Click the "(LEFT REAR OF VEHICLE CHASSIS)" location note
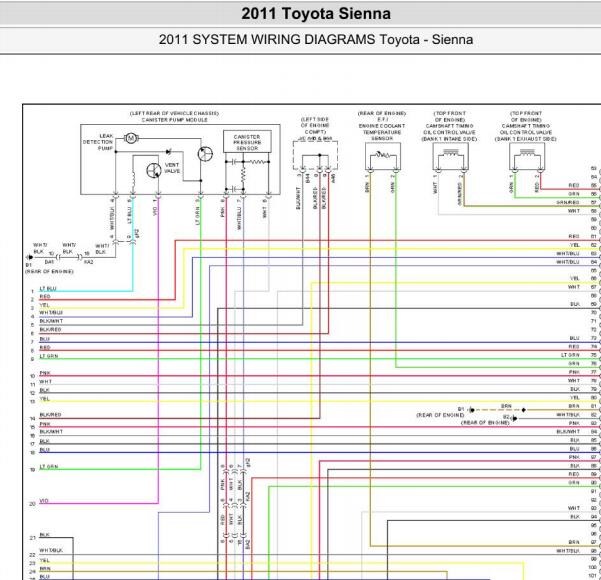Image resolution: width=601 pixels, height=580 pixels. (x=174, y=113)
